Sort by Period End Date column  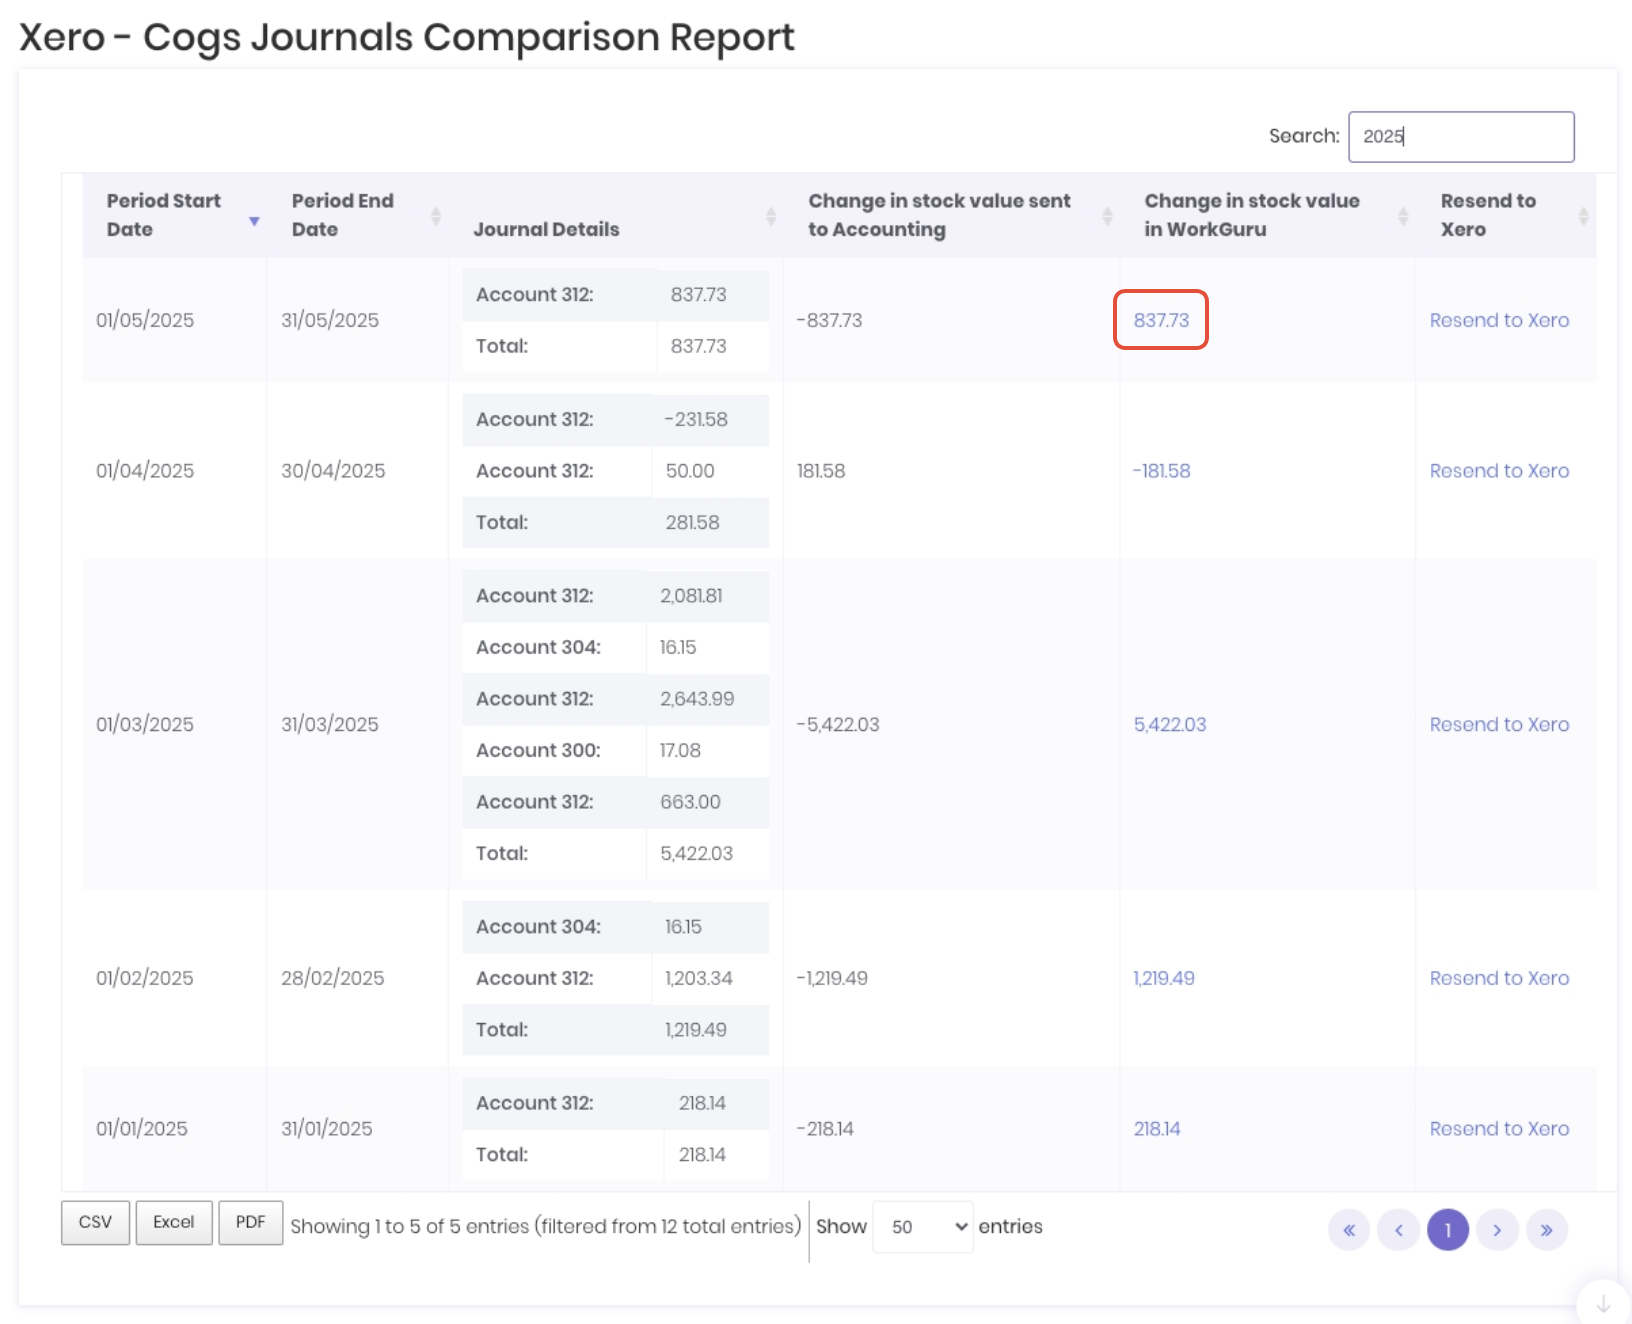click(436, 216)
